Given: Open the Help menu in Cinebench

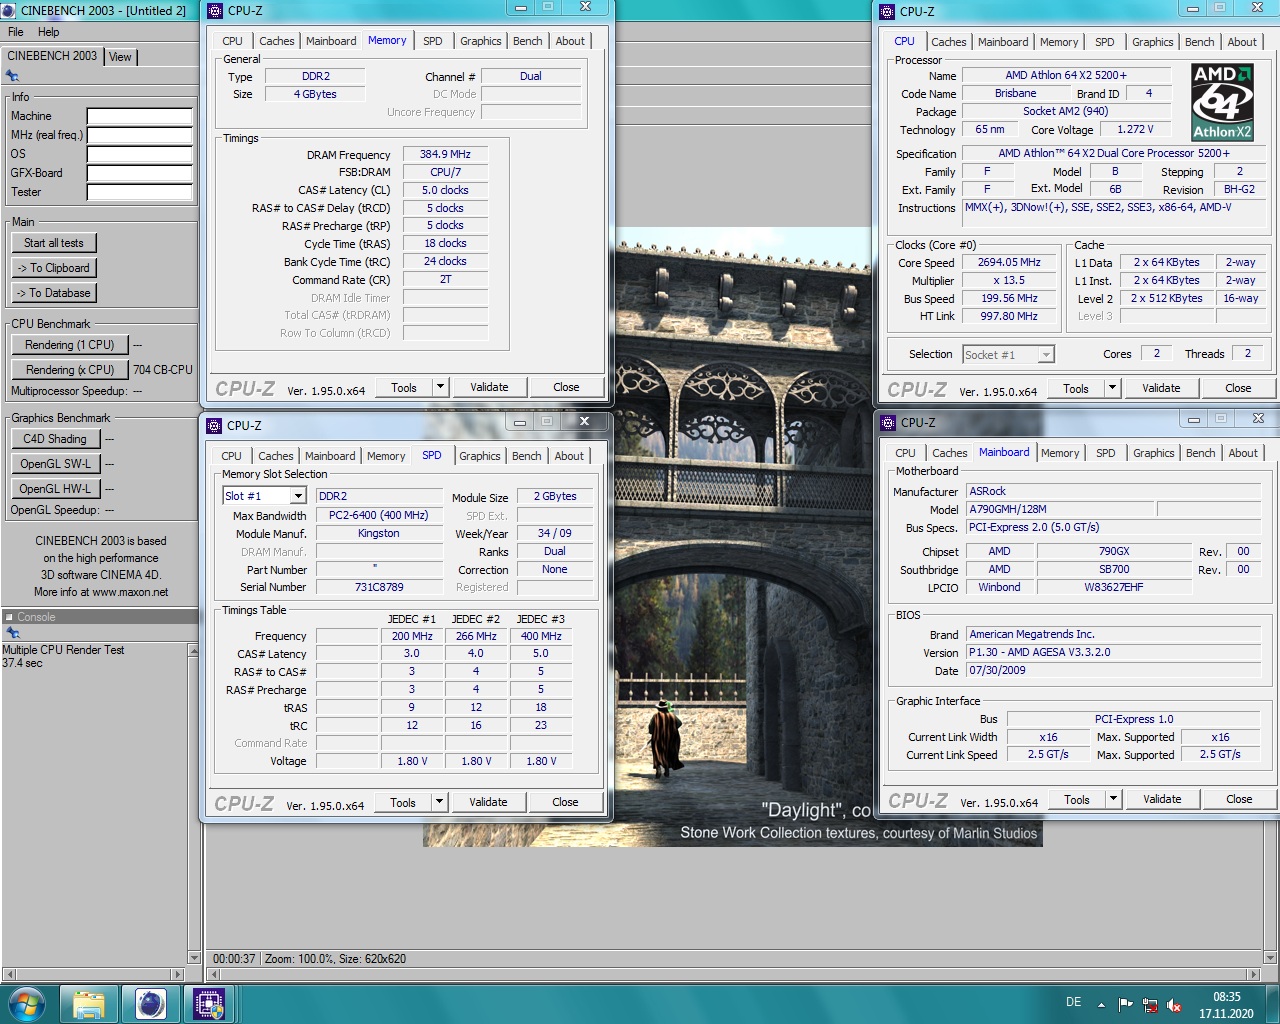Looking at the screenshot, I should (48, 32).
